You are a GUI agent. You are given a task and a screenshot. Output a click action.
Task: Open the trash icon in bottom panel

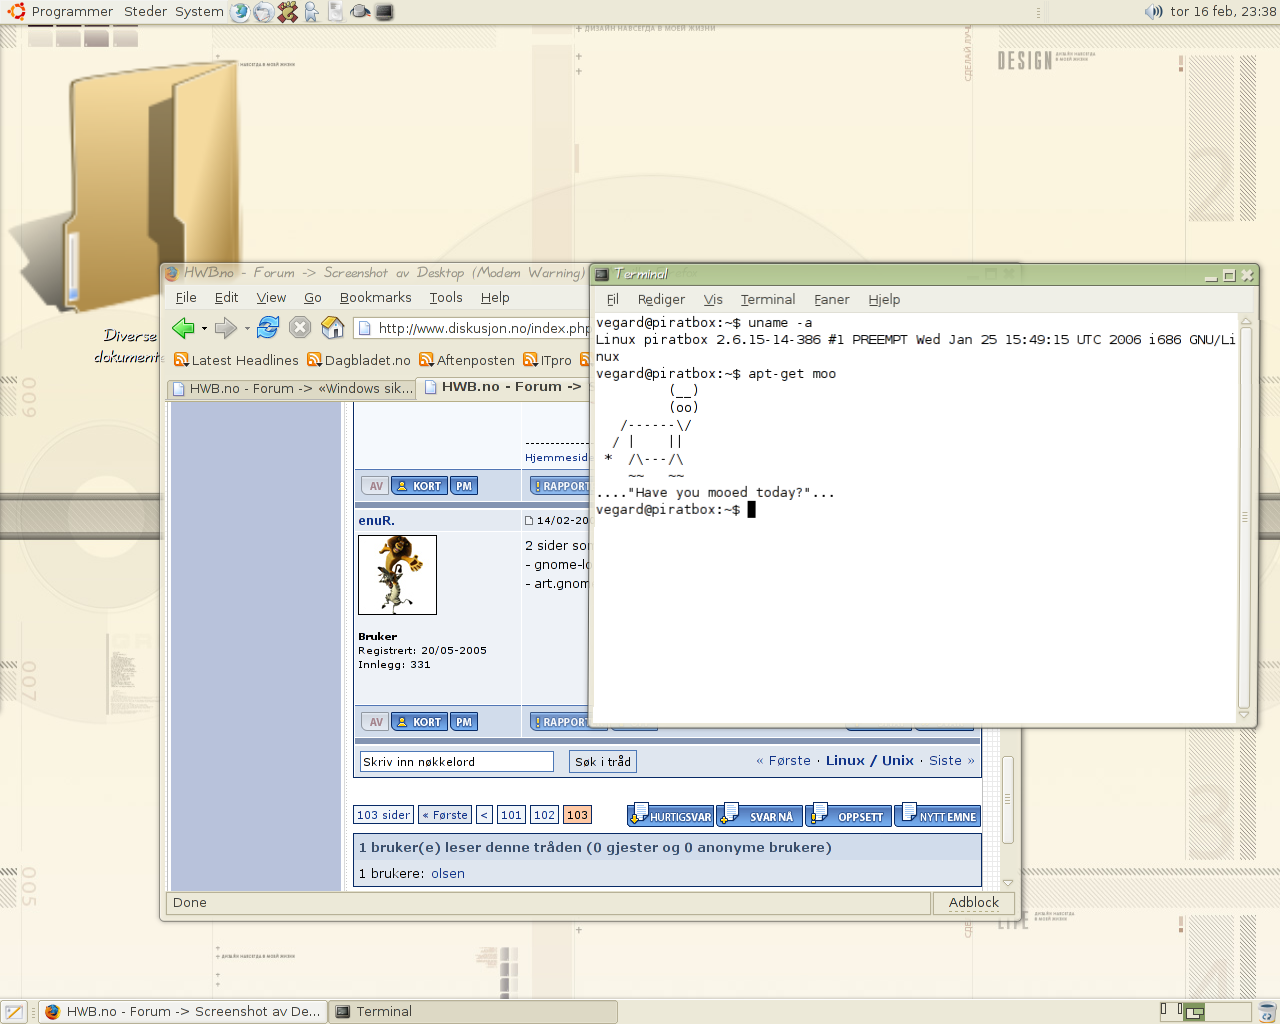tap(1267, 1012)
